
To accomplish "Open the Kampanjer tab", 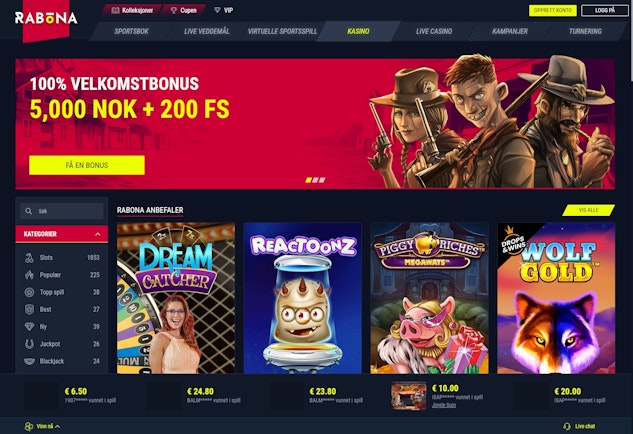I will pyautogui.click(x=509, y=31).
